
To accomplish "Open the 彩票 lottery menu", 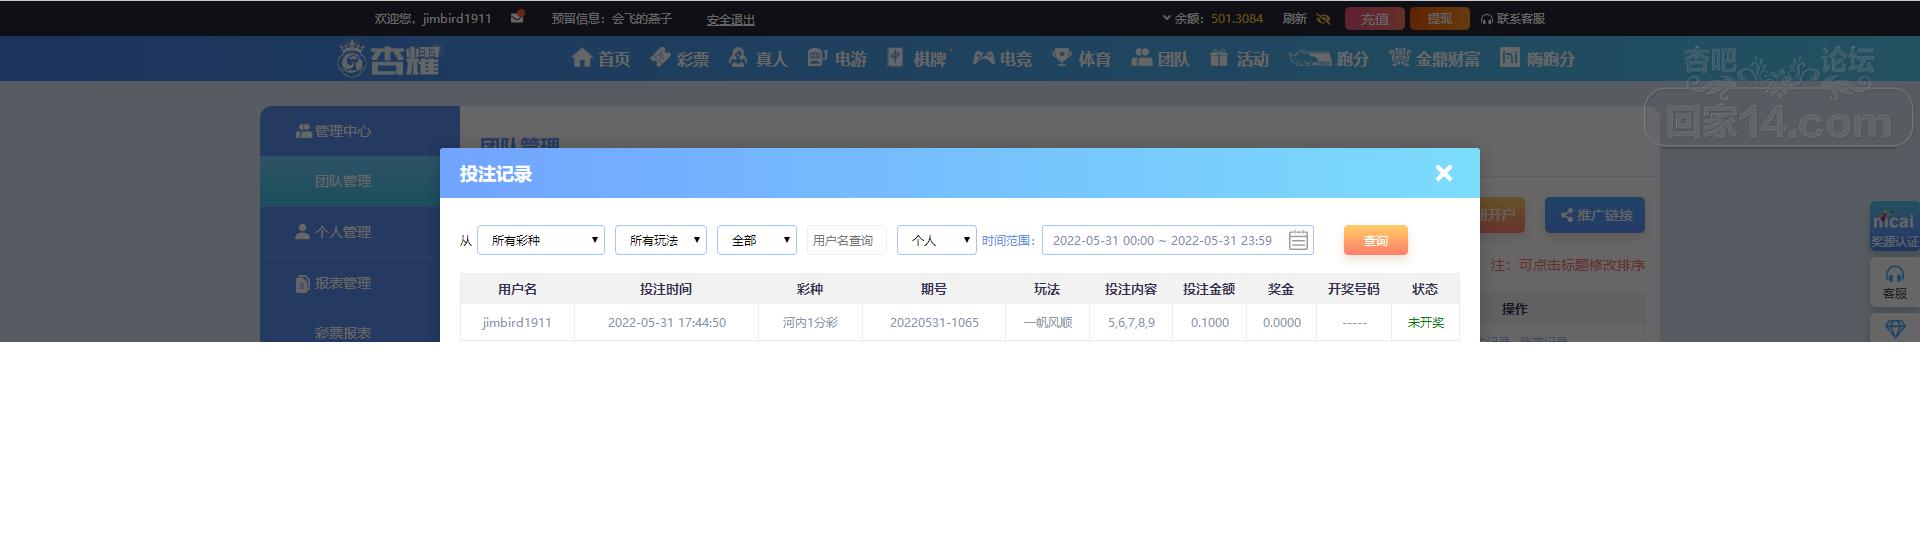I will pos(679,59).
